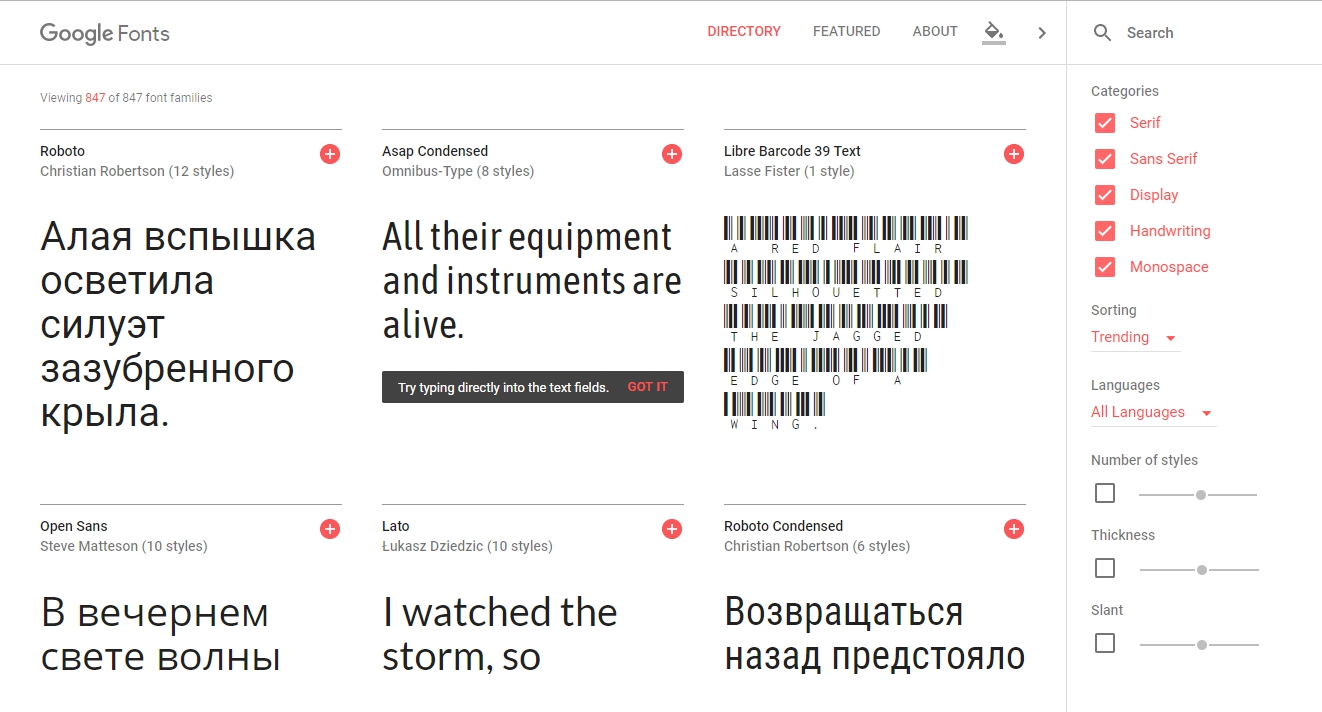Switch to the FEATURED tab
This screenshot has width=1322, height=712.
point(846,31)
